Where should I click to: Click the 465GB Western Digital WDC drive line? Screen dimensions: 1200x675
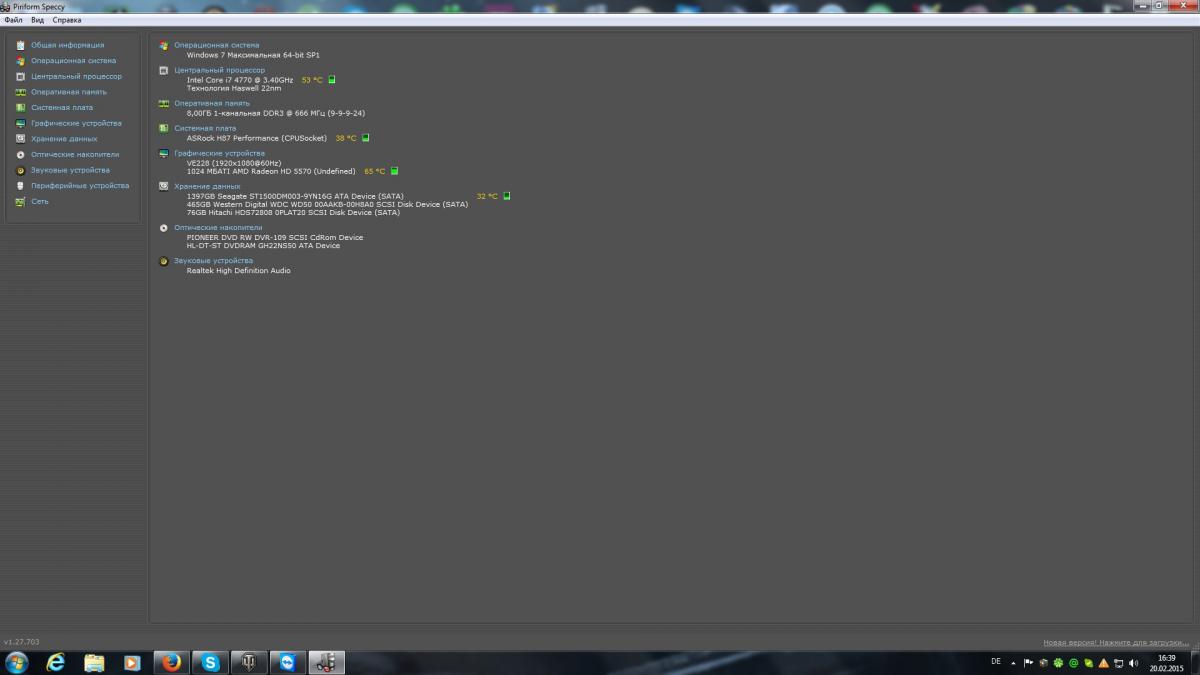coord(327,204)
